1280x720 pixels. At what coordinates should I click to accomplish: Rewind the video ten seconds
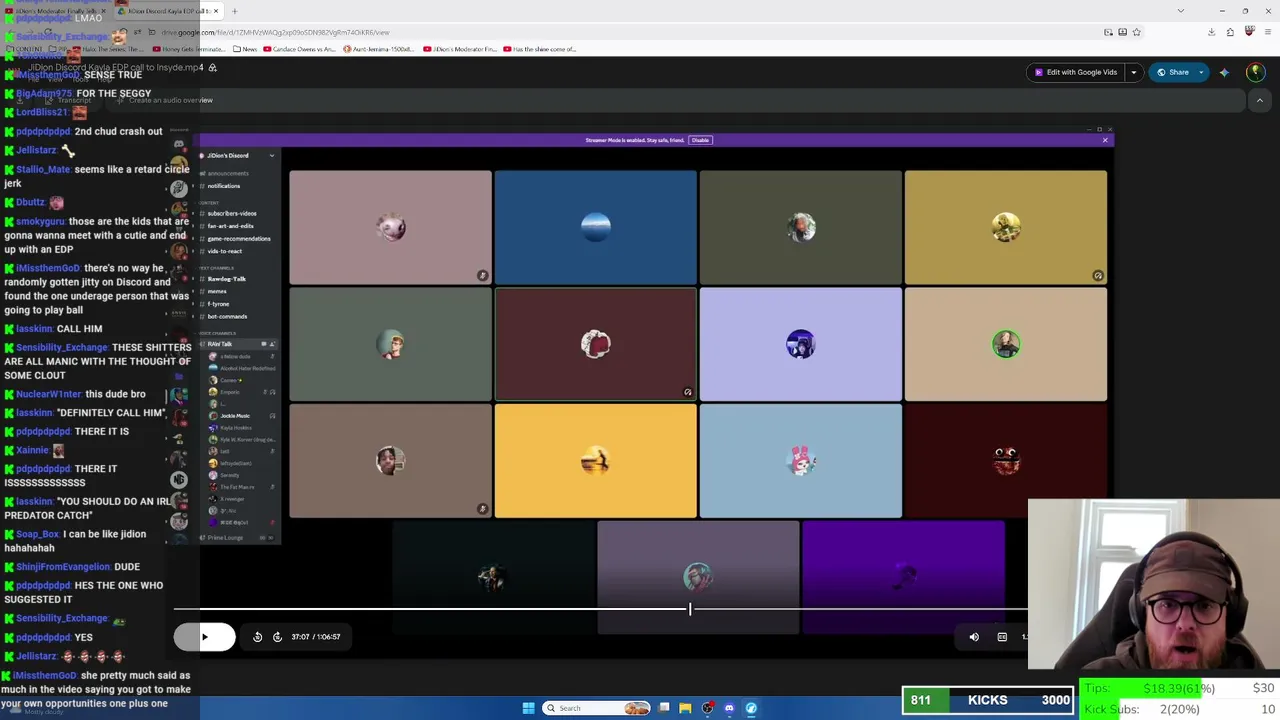click(x=257, y=637)
